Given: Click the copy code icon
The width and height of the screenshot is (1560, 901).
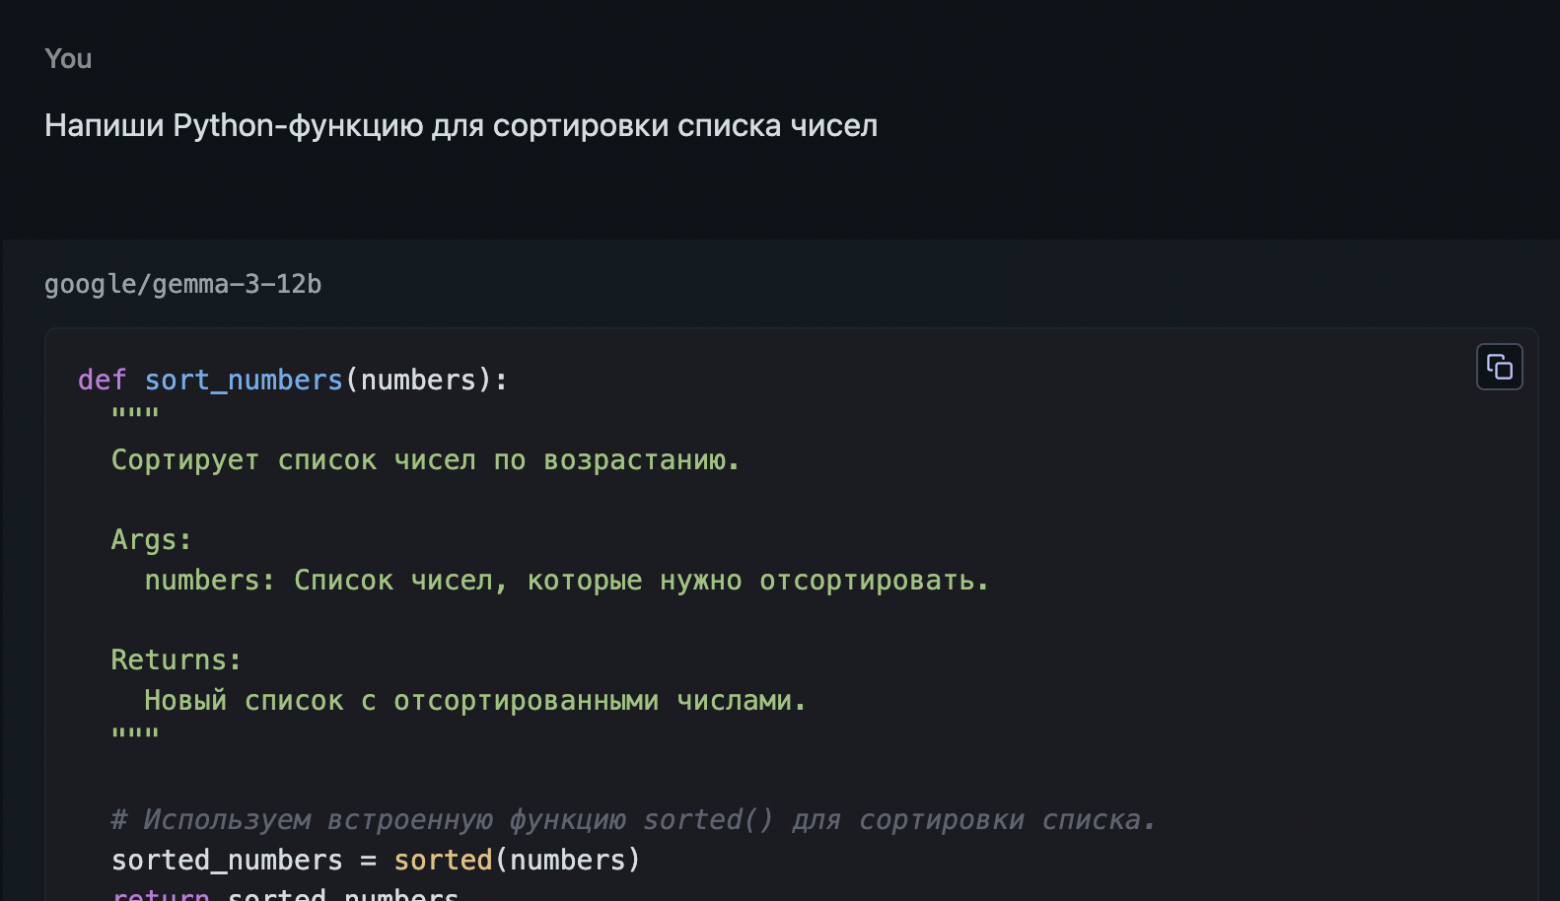Looking at the screenshot, I should click(1499, 366).
